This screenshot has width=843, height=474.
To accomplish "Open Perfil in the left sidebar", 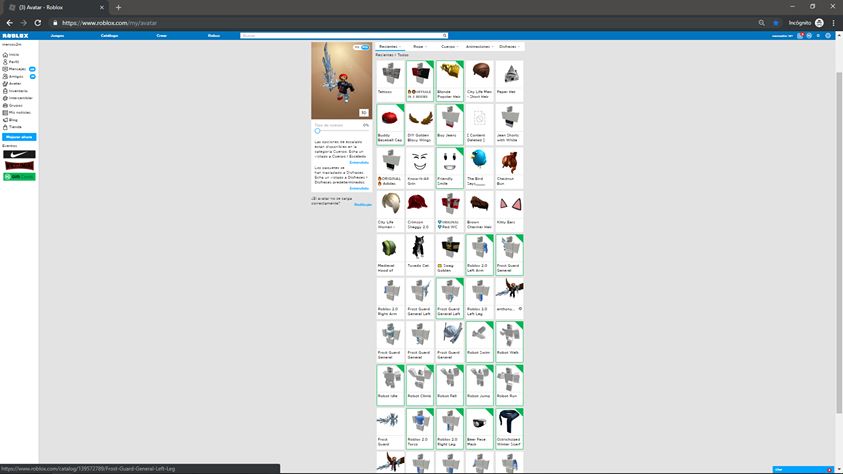I will (x=11, y=62).
